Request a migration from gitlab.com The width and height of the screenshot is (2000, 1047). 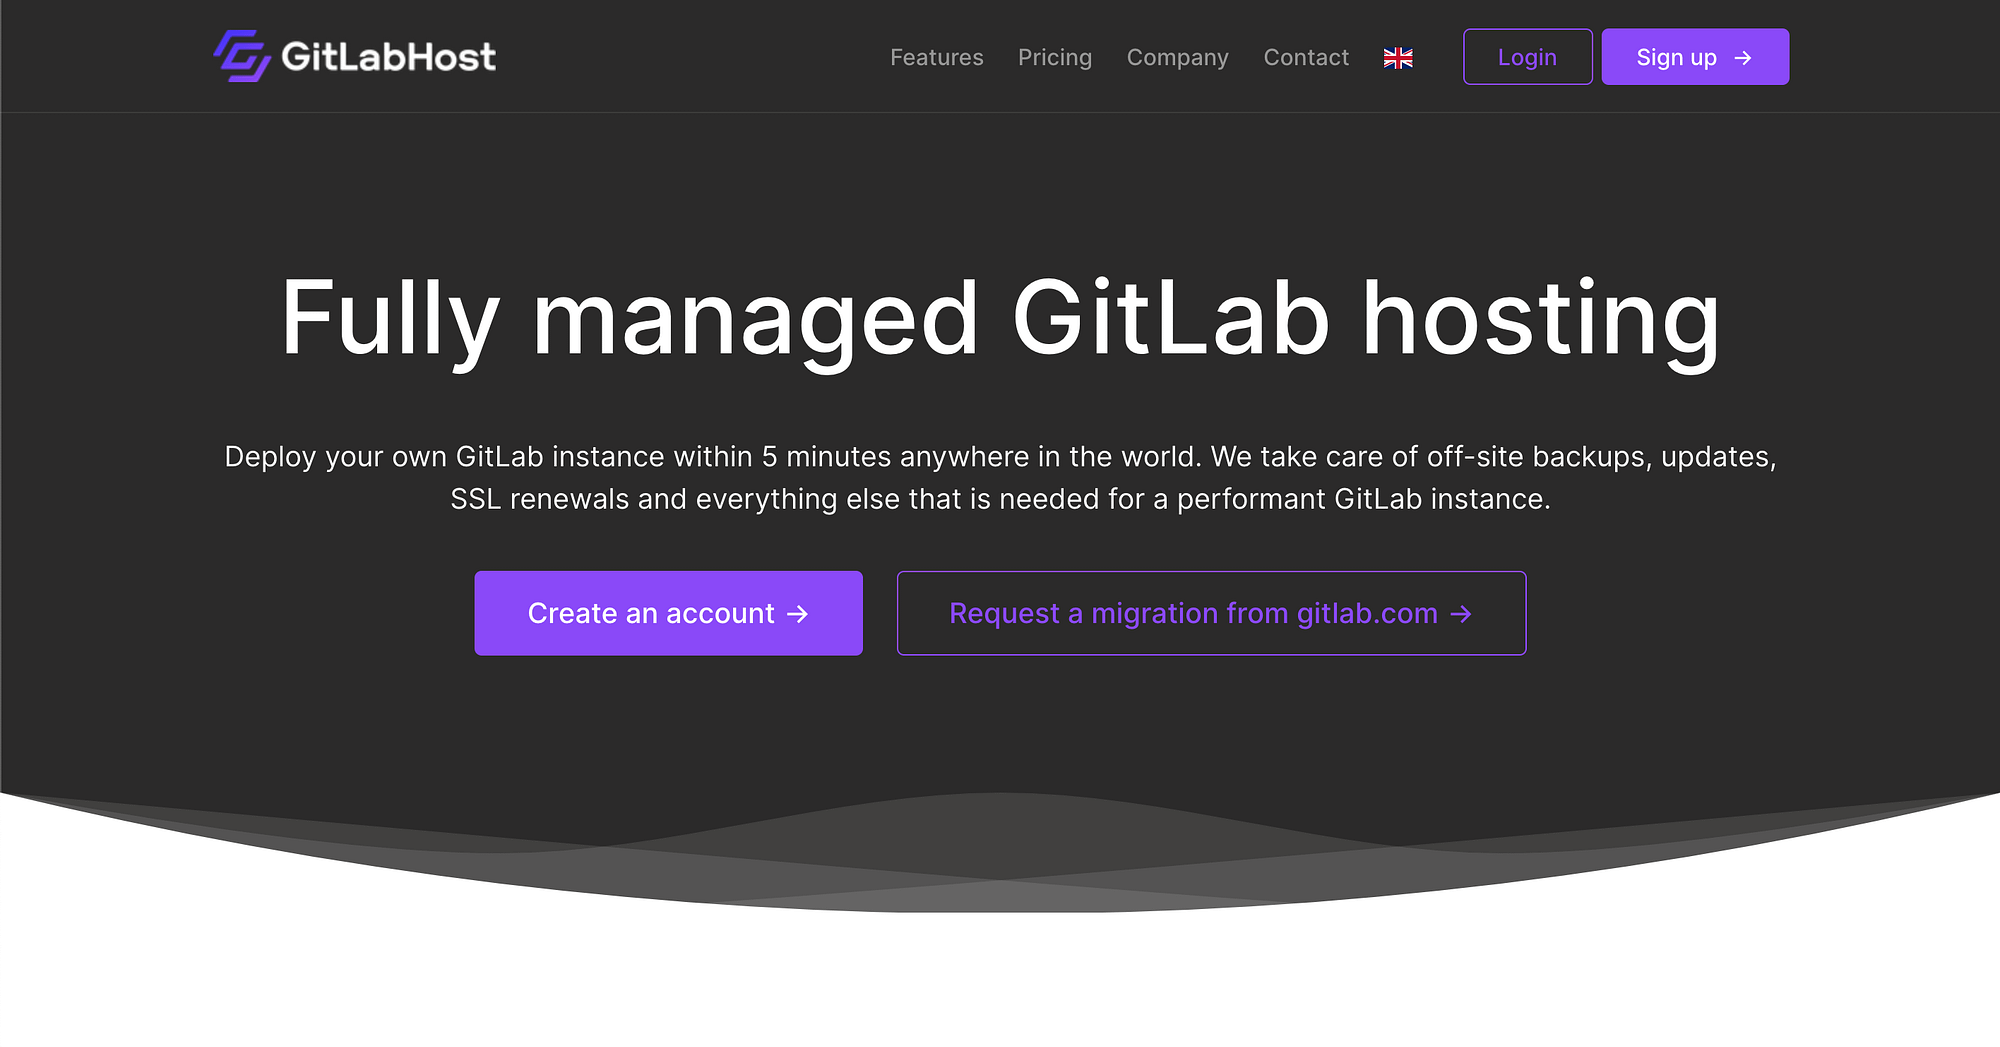pos(1212,613)
